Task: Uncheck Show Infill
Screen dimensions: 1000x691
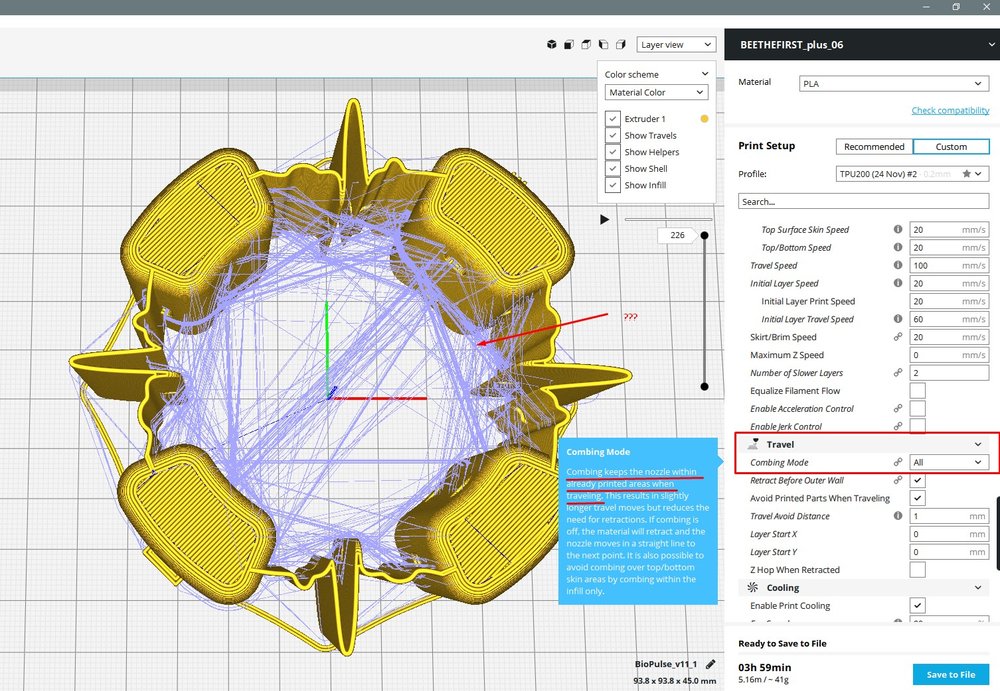Action: [x=612, y=185]
